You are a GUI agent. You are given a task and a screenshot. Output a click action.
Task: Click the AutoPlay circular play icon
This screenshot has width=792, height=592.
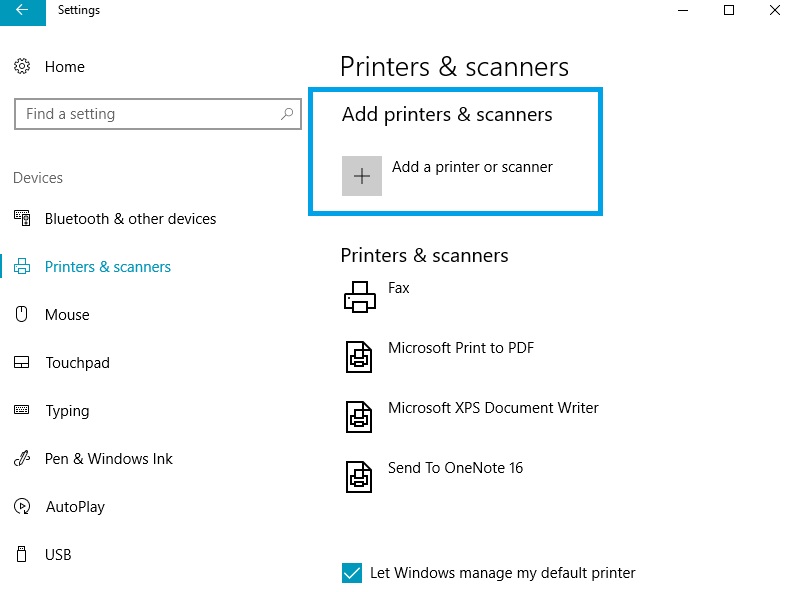pyautogui.click(x=22, y=506)
